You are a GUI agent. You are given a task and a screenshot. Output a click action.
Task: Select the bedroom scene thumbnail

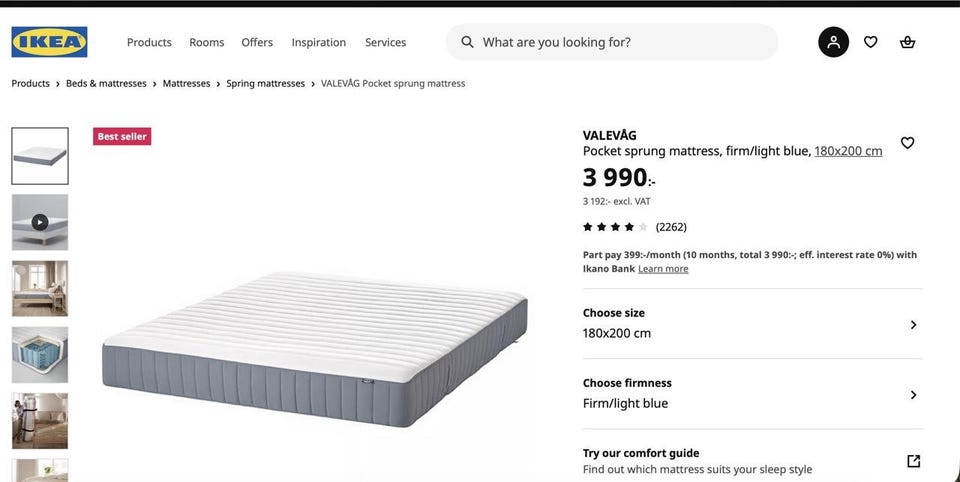click(40, 288)
